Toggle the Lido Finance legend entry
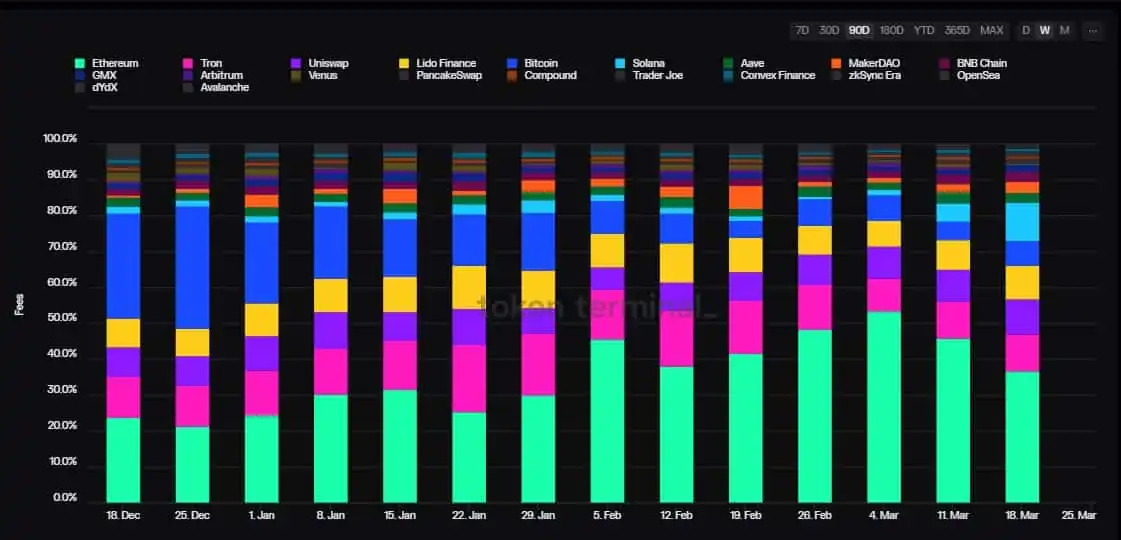1121x540 pixels. coord(437,63)
